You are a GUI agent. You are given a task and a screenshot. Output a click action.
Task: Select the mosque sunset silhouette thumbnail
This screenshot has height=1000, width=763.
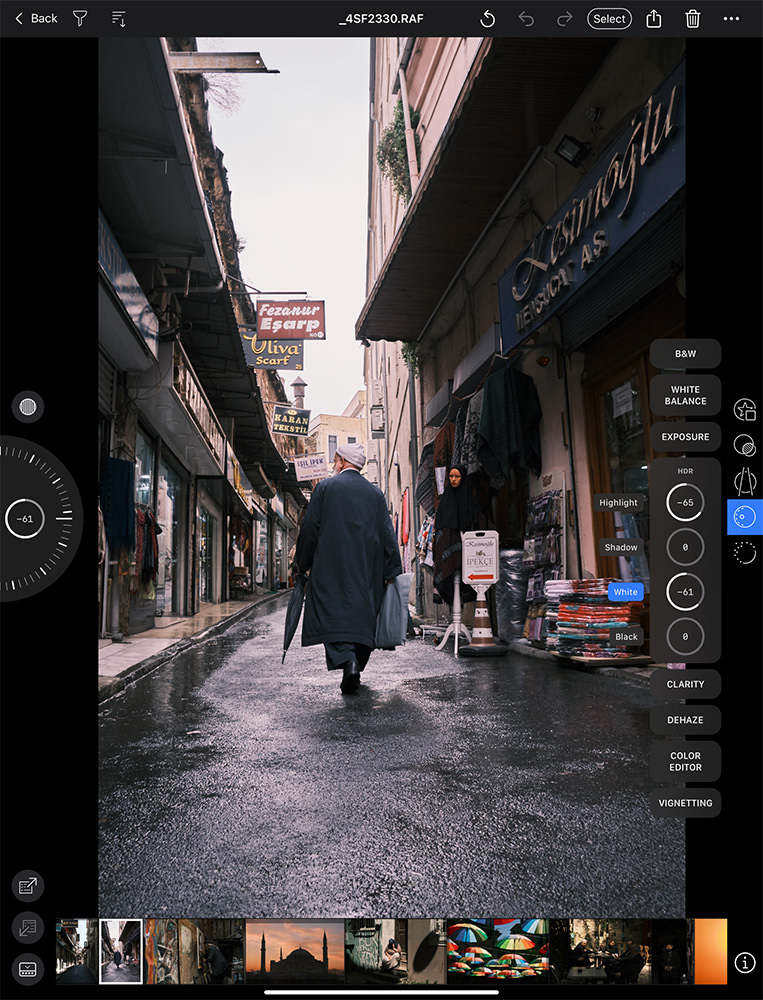[295, 951]
